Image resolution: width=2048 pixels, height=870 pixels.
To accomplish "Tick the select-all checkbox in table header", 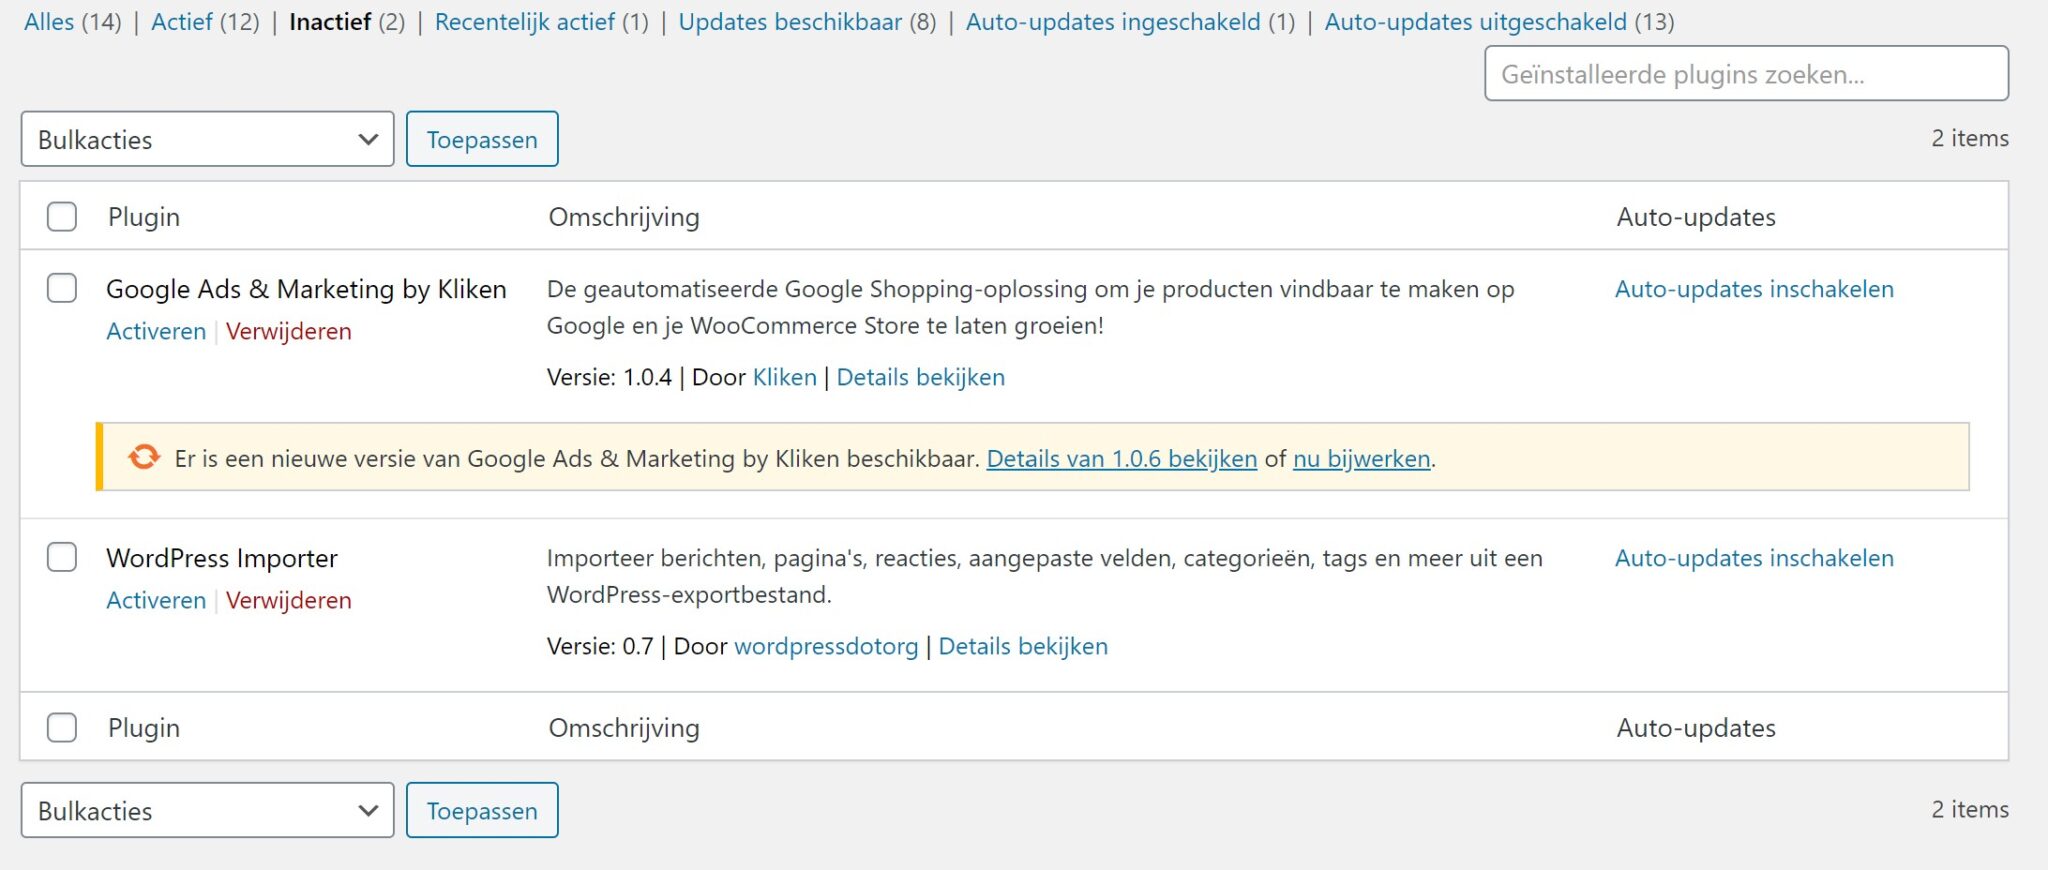I will coord(62,217).
